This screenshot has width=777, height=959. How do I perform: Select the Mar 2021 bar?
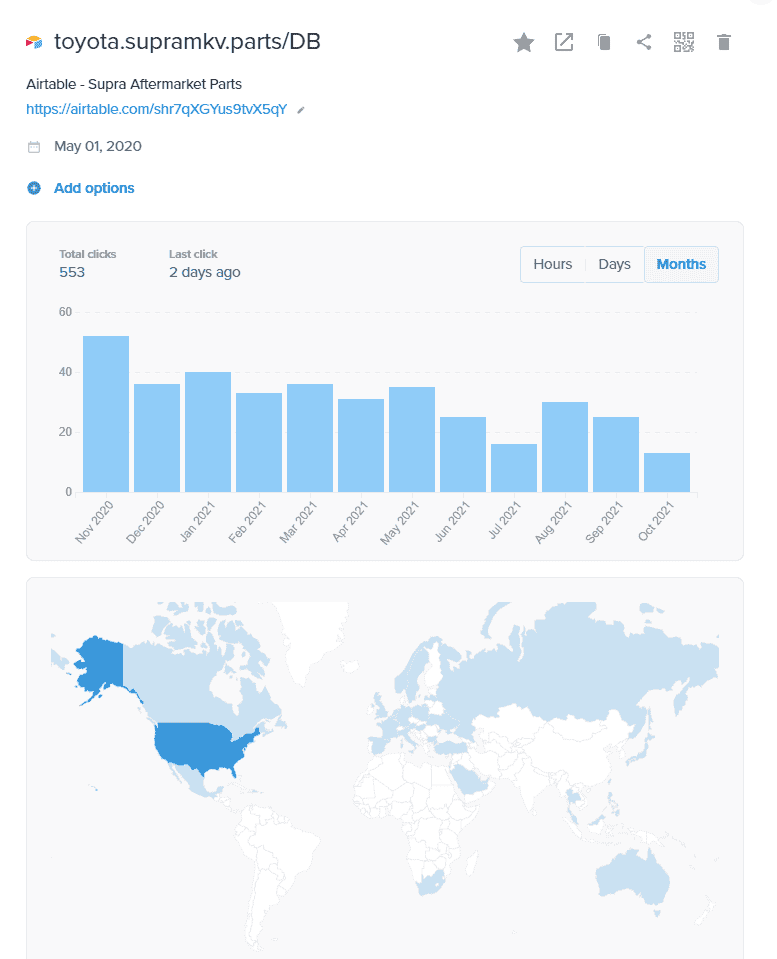click(310, 438)
